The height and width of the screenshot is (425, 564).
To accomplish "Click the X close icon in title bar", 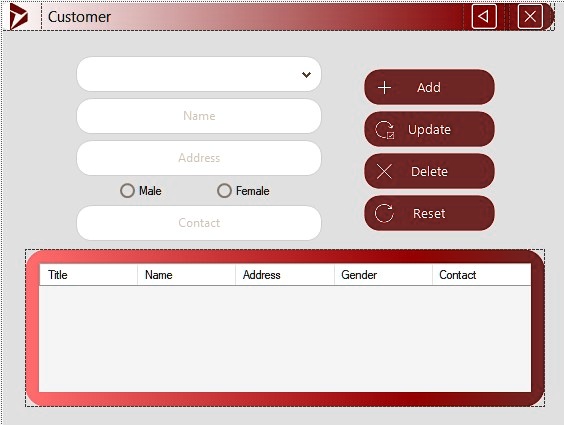I will click(530, 16).
